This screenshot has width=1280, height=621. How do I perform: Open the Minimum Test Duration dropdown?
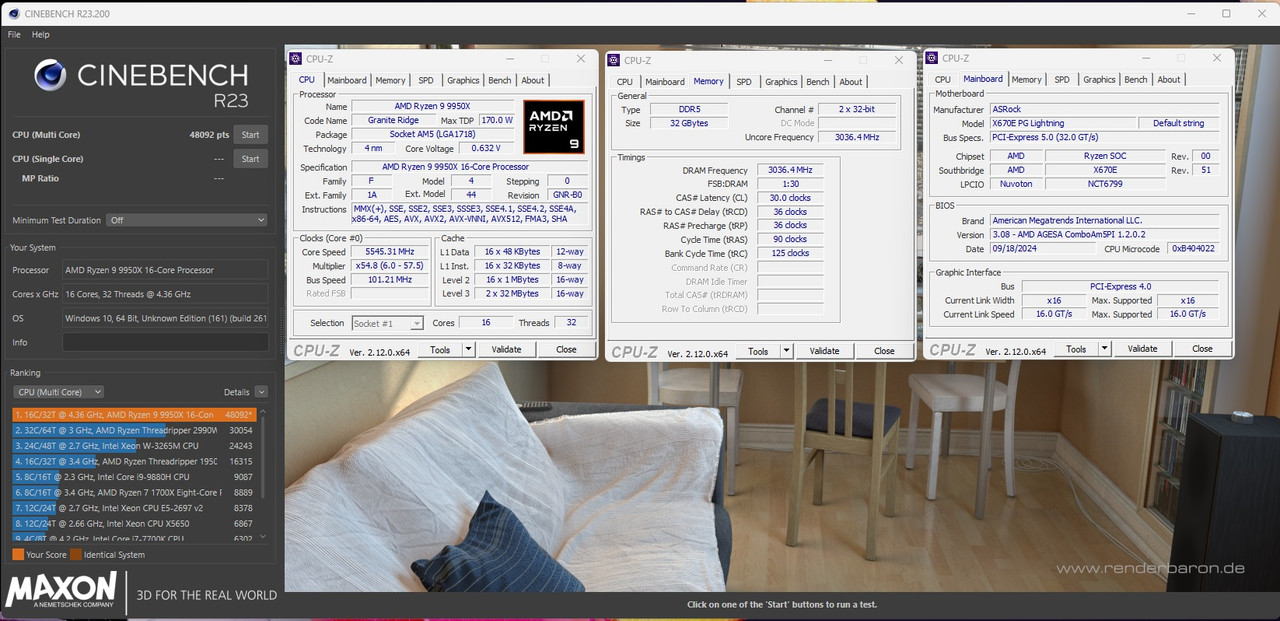187,220
